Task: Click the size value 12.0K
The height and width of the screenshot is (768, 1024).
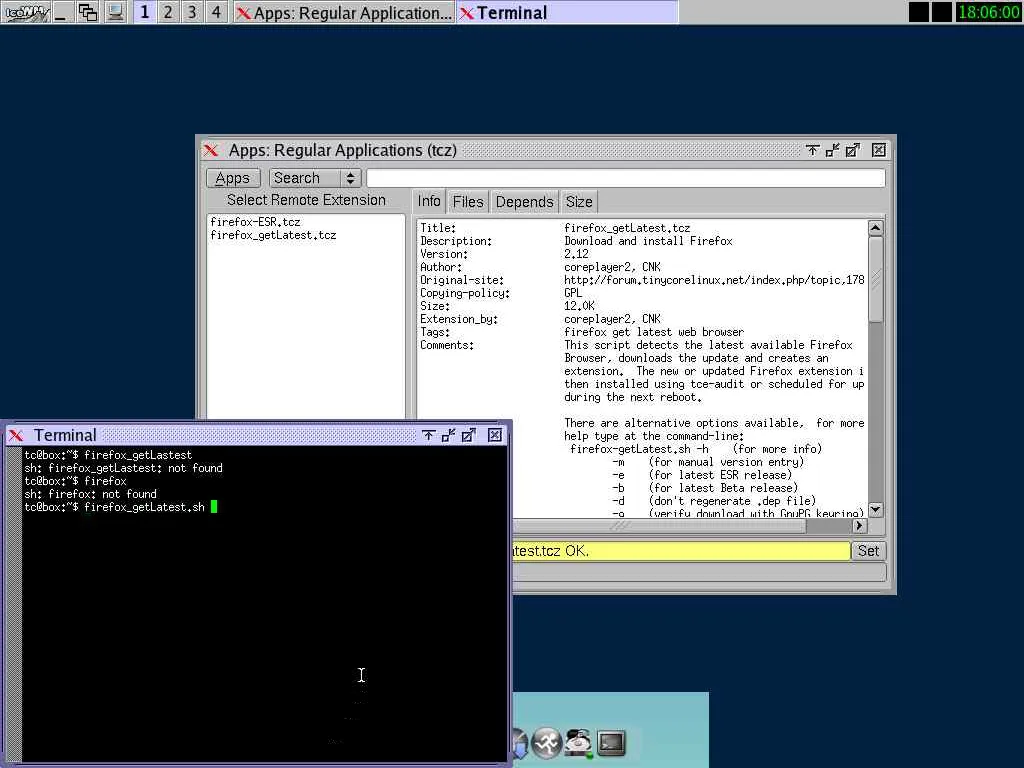Action: (x=579, y=306)
